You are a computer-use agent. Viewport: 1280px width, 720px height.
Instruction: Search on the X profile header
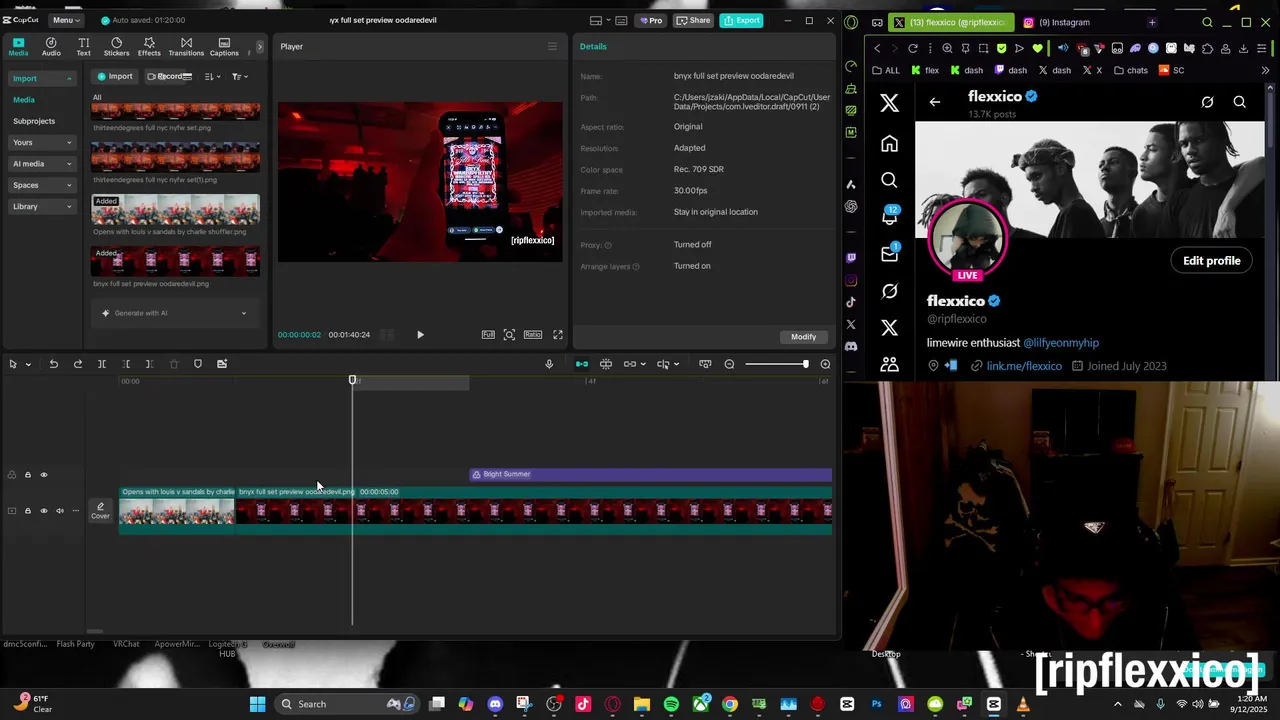(1239, 101)
